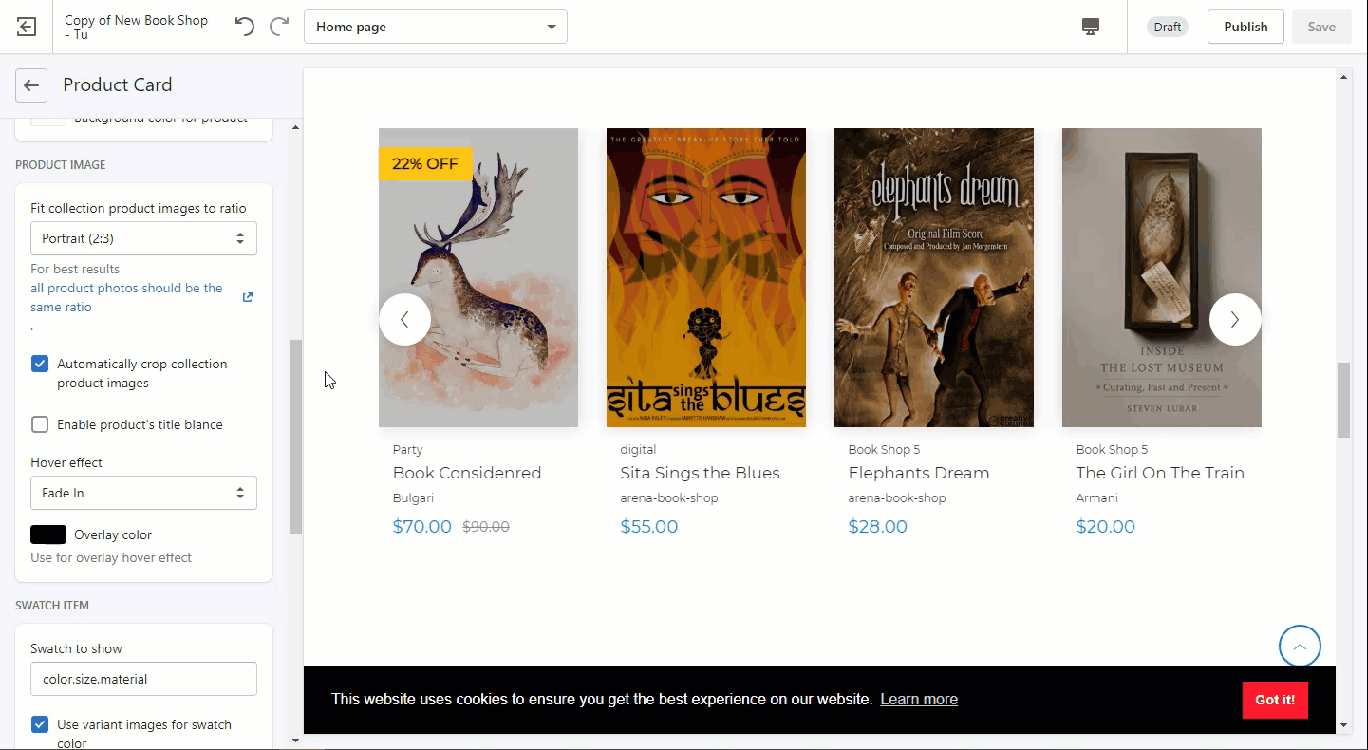Click the Armari vendor text
Image resolution: width=1368 pixels, height=750 pixels.
(x=1097, y=498)
